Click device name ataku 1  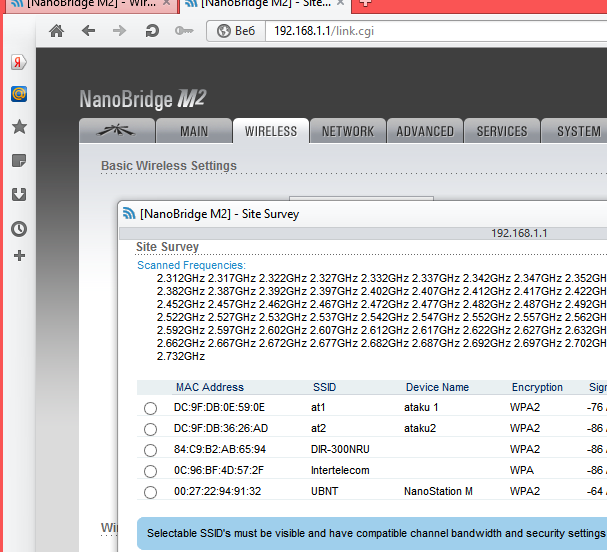click(x=421, y=407)
